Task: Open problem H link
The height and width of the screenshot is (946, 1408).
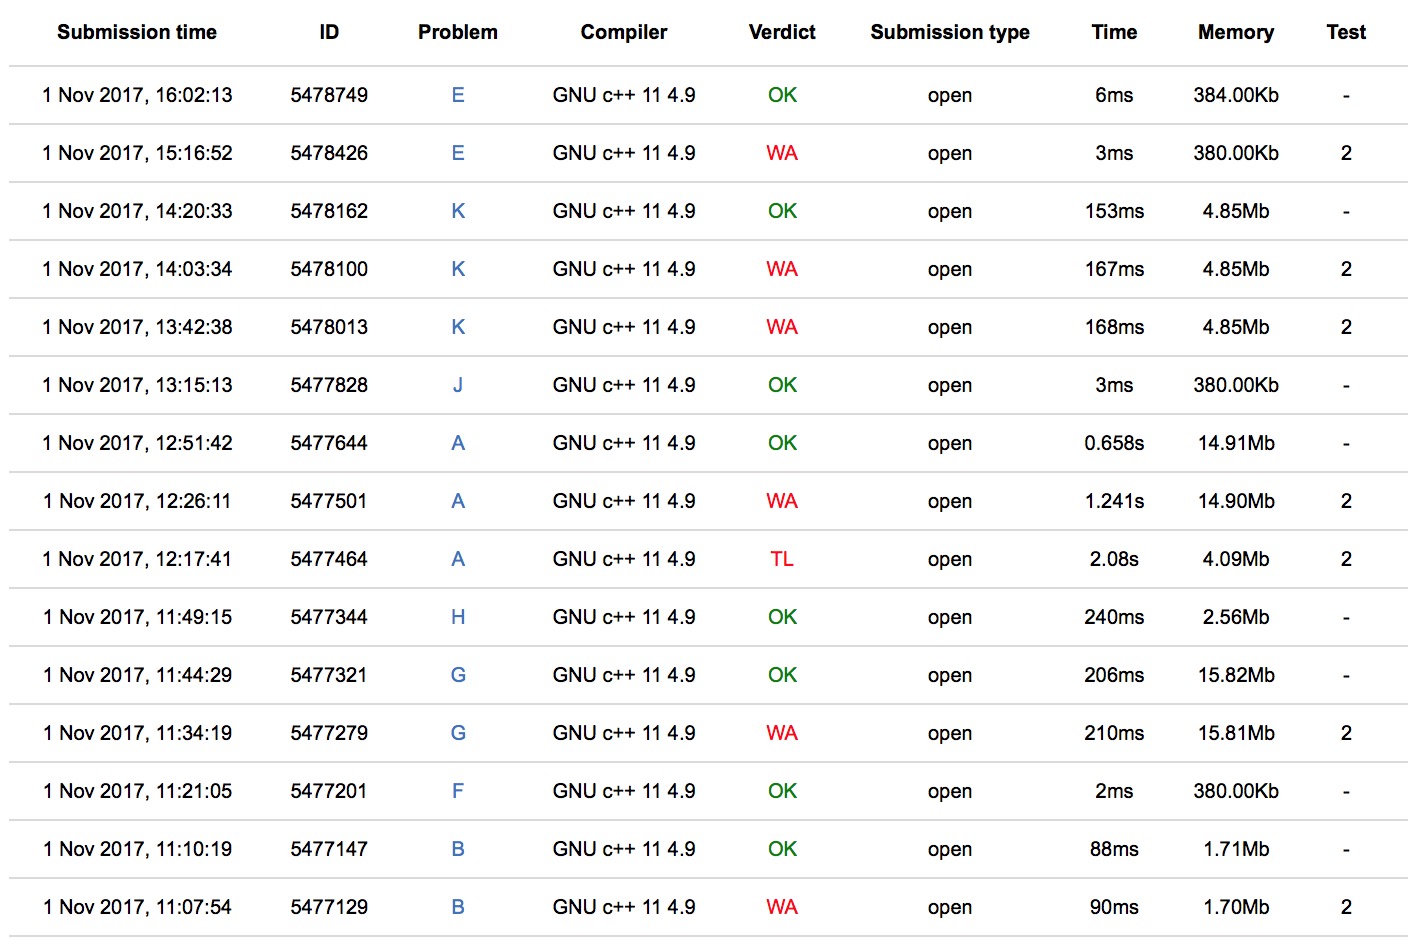Action: pyautogui.click(x=458, y=617)
